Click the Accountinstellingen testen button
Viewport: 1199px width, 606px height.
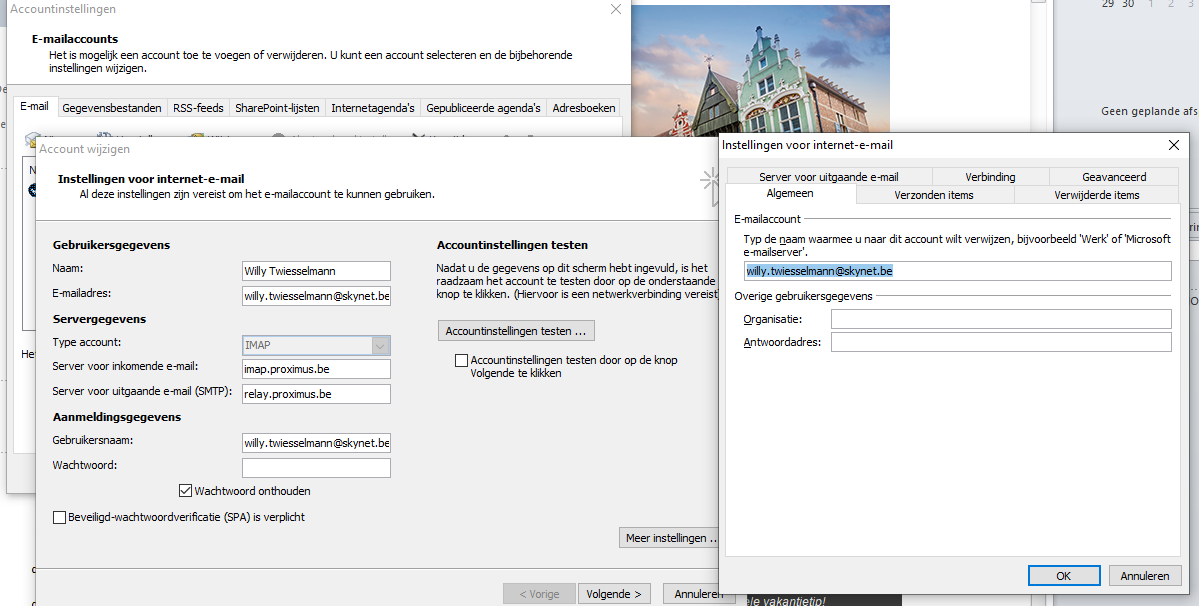coord(516,330)
